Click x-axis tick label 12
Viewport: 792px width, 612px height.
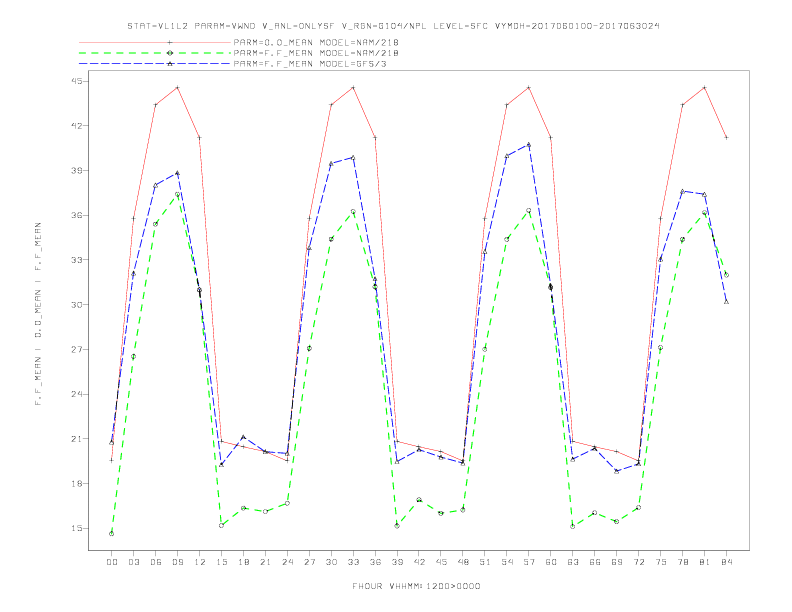pyautogui.click(x=200, y=562)
